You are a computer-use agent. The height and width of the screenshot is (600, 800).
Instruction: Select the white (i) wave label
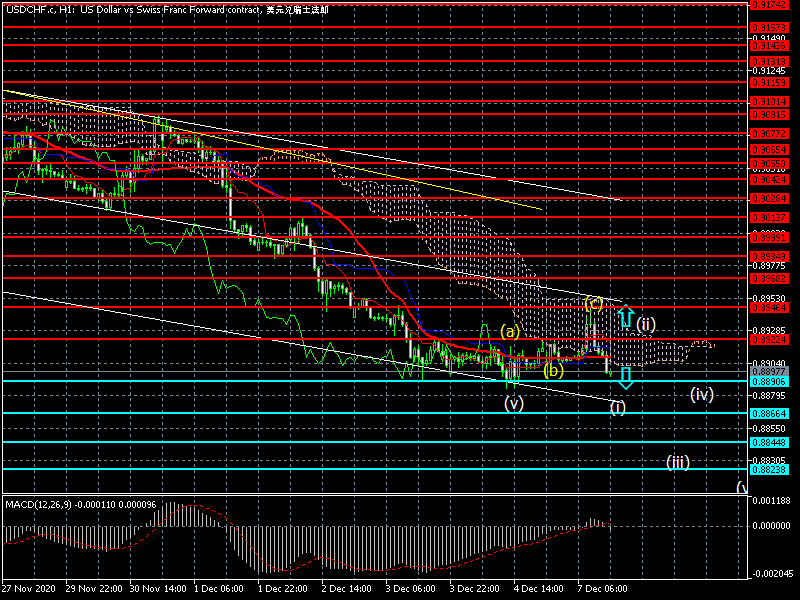coord(617,407)
